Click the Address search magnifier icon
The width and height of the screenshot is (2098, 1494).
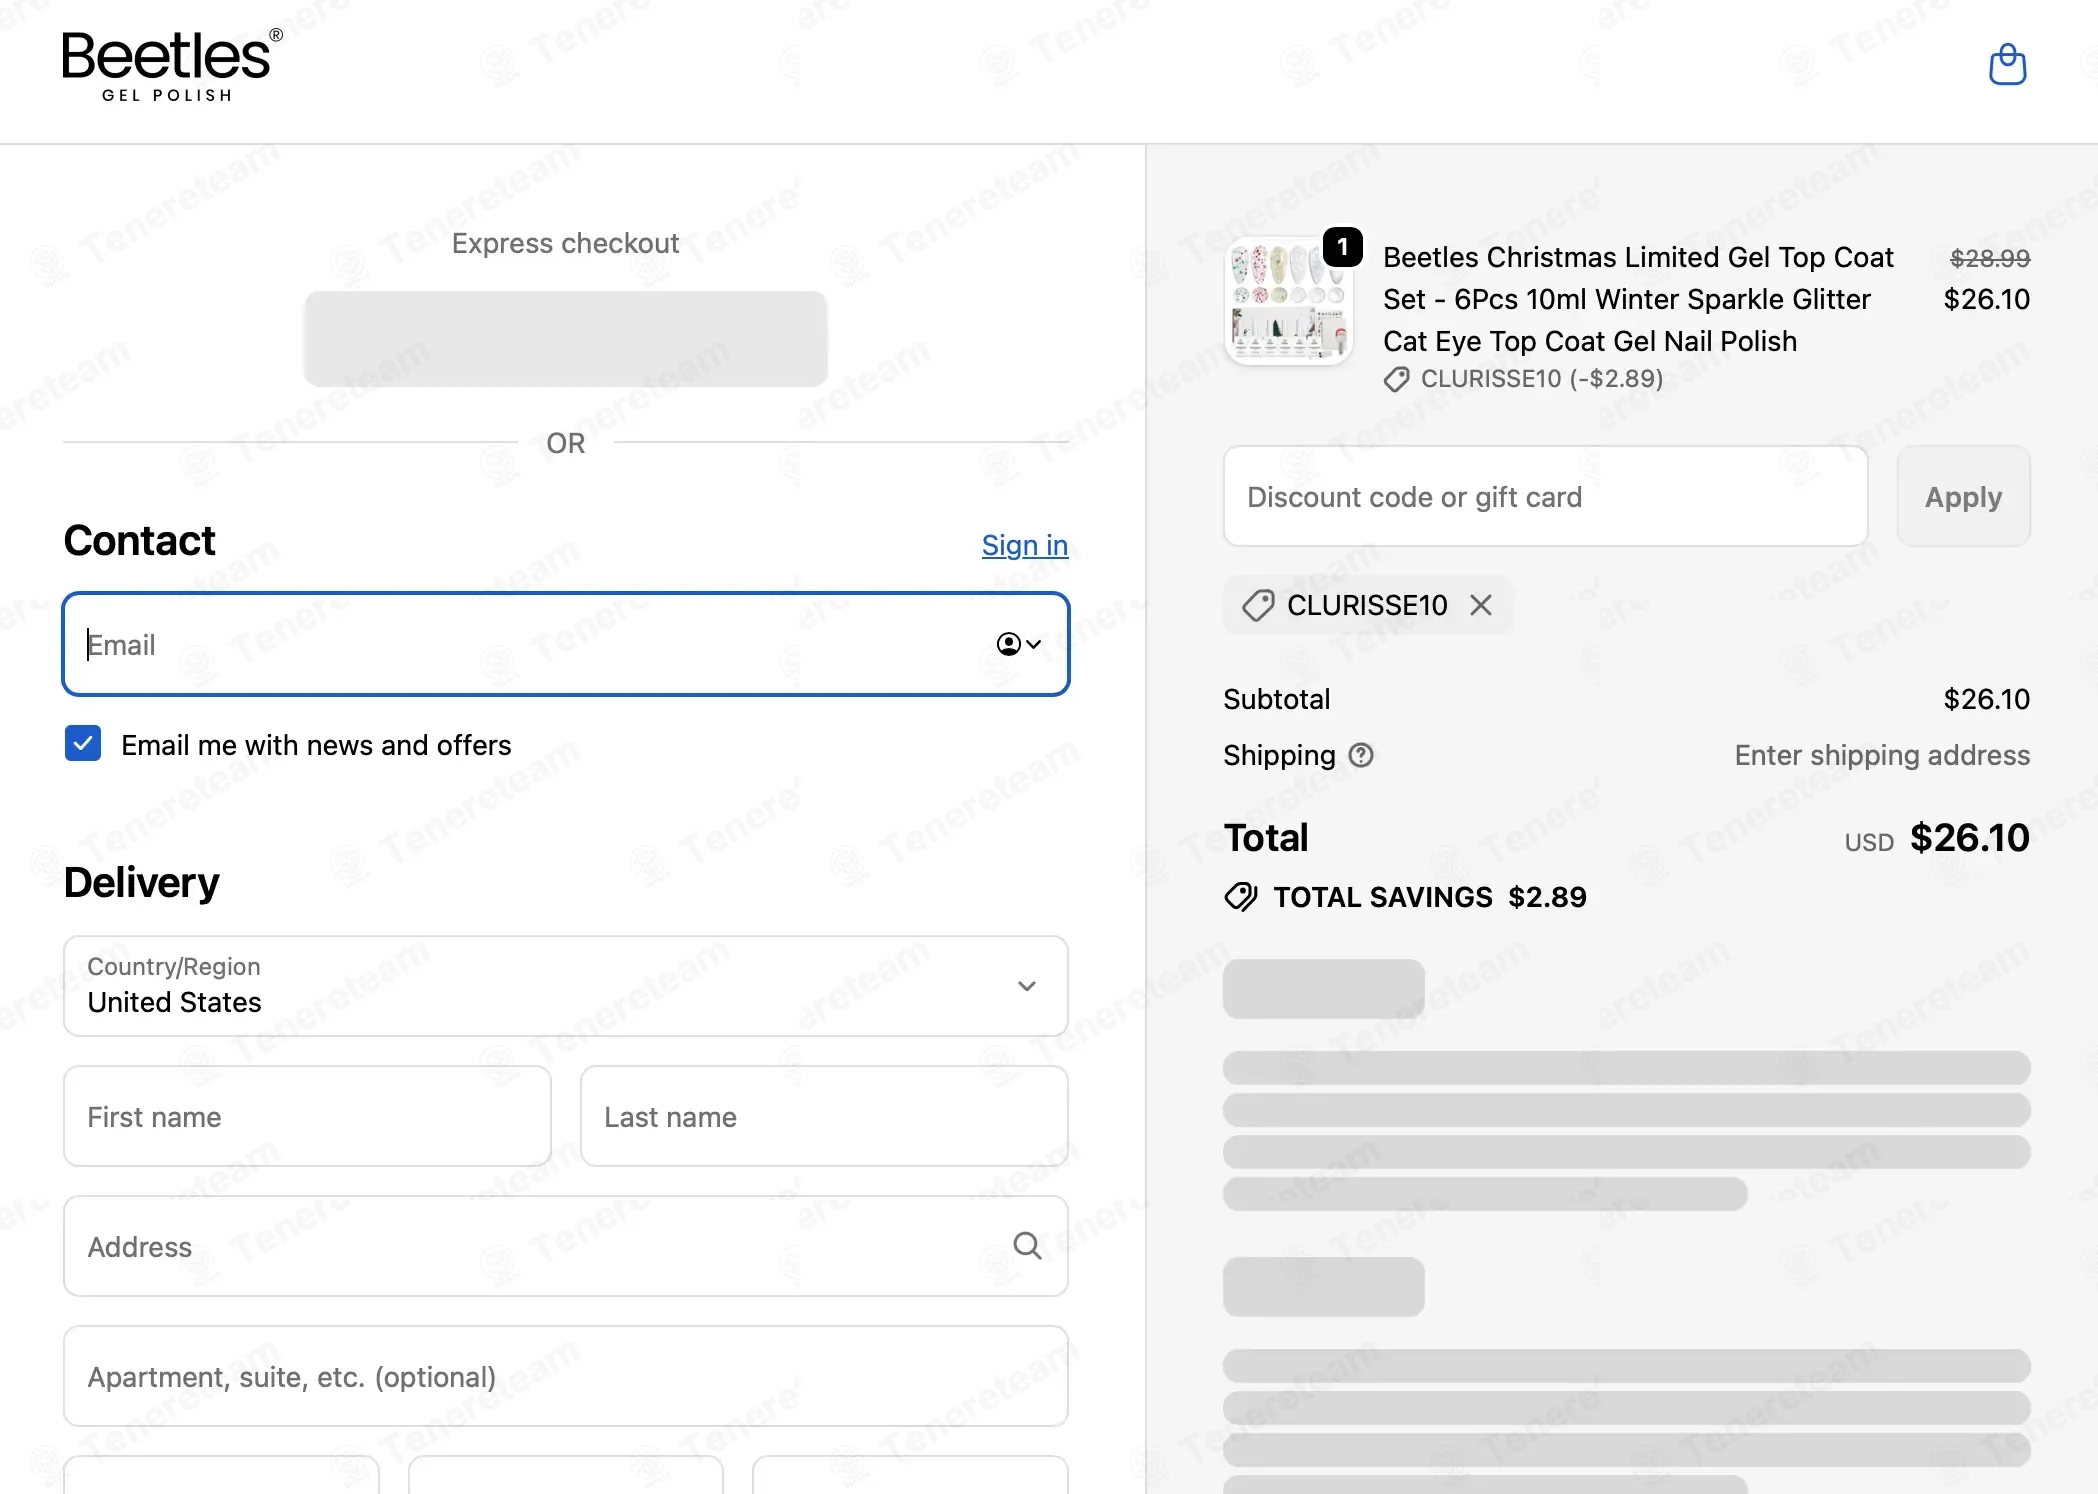coord(1027,1246)
